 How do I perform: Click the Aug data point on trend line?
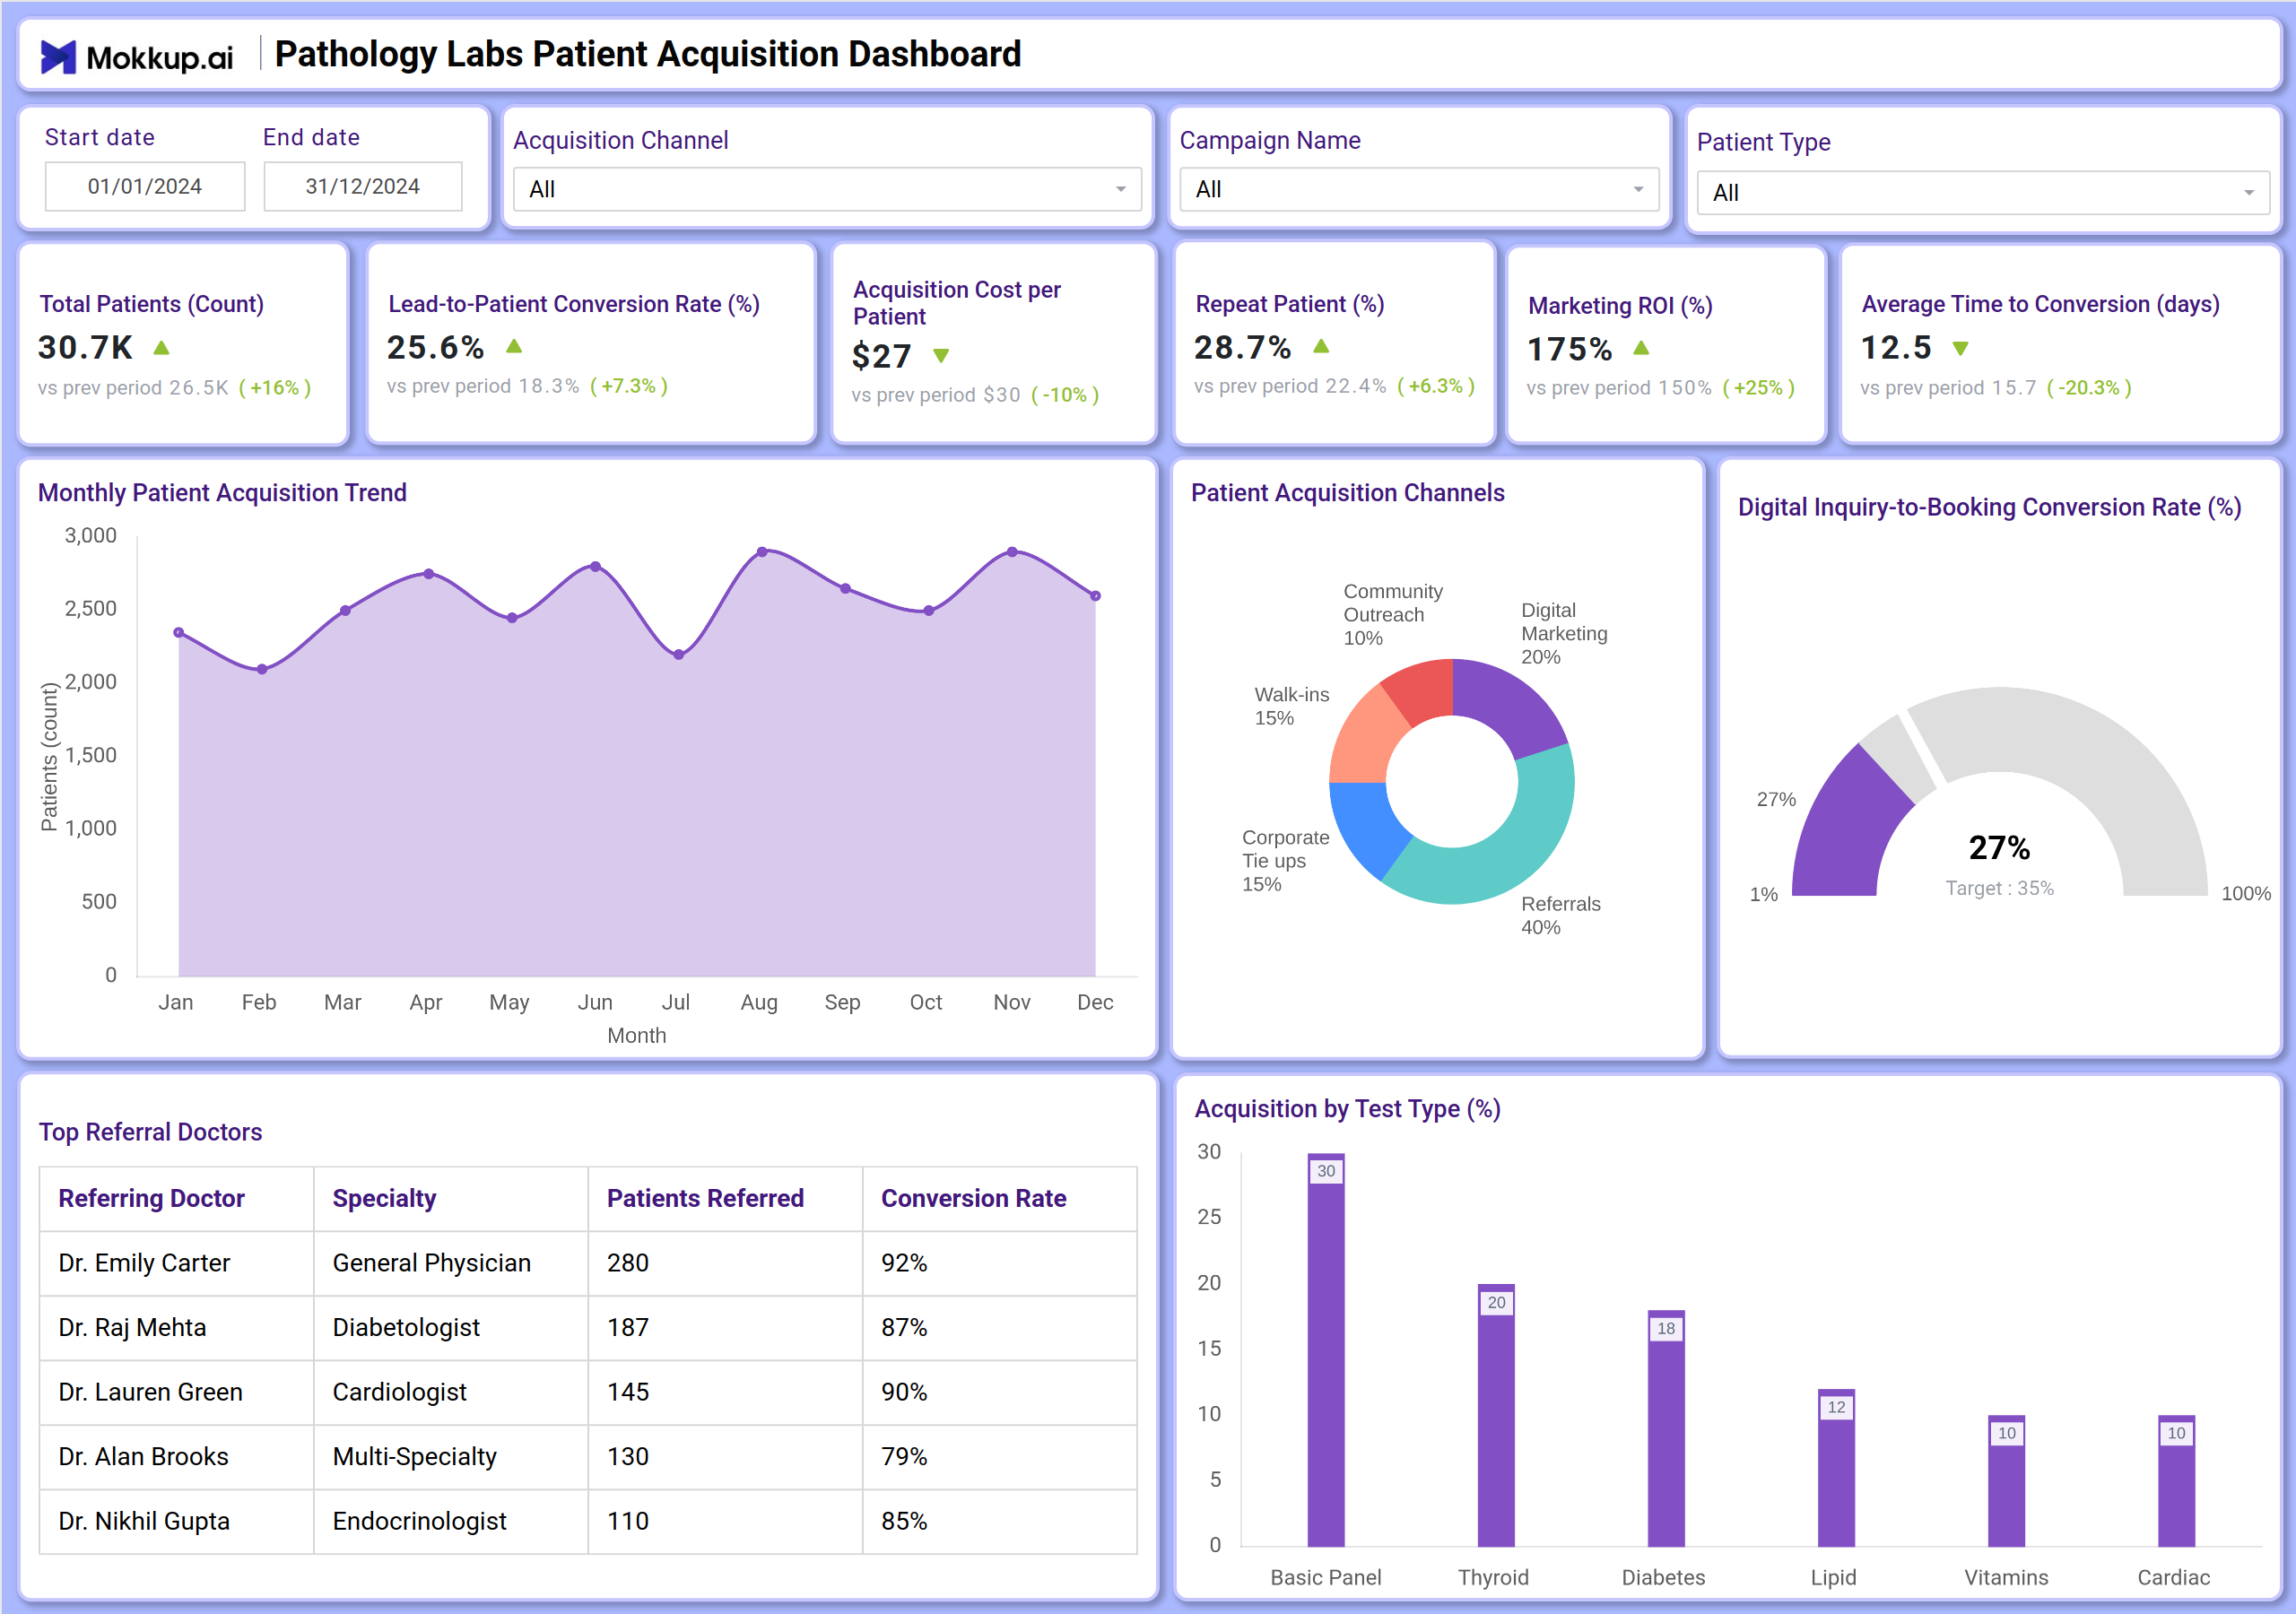point(762,551)
